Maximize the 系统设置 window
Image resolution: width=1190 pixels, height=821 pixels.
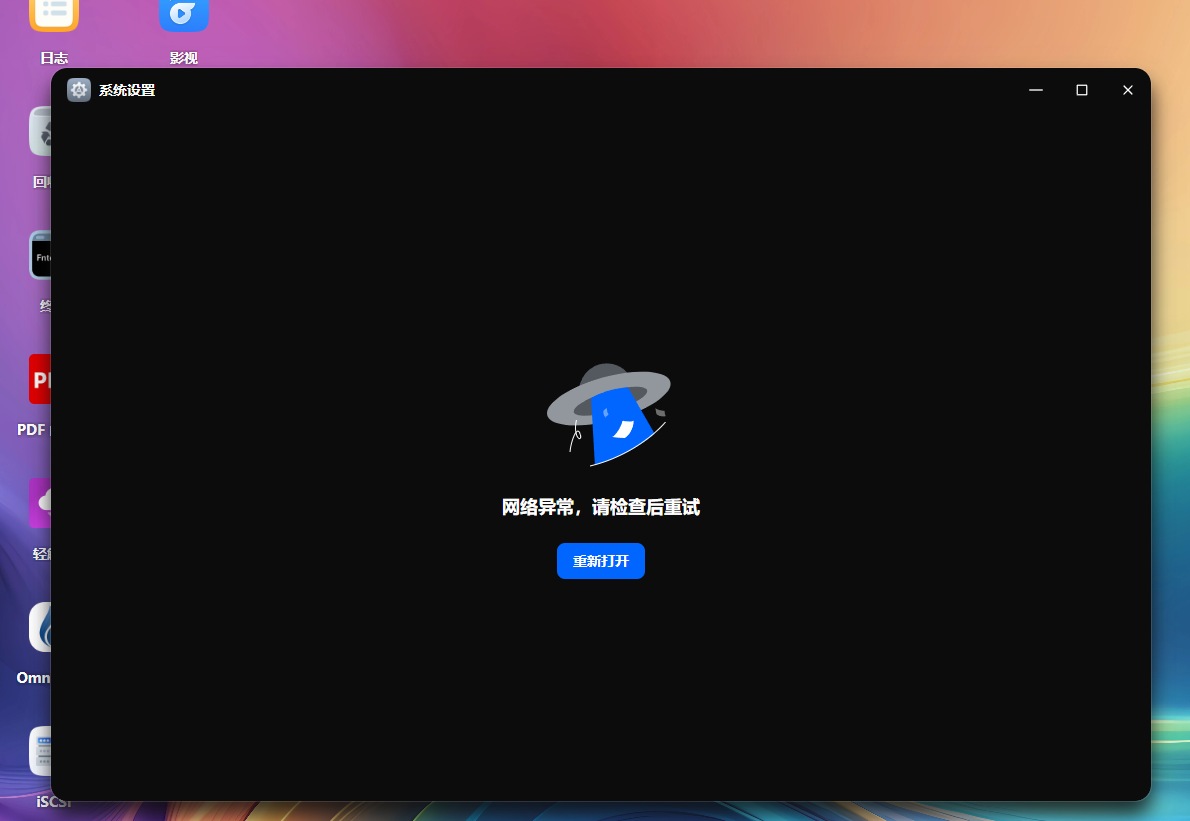coord(1081,89)
